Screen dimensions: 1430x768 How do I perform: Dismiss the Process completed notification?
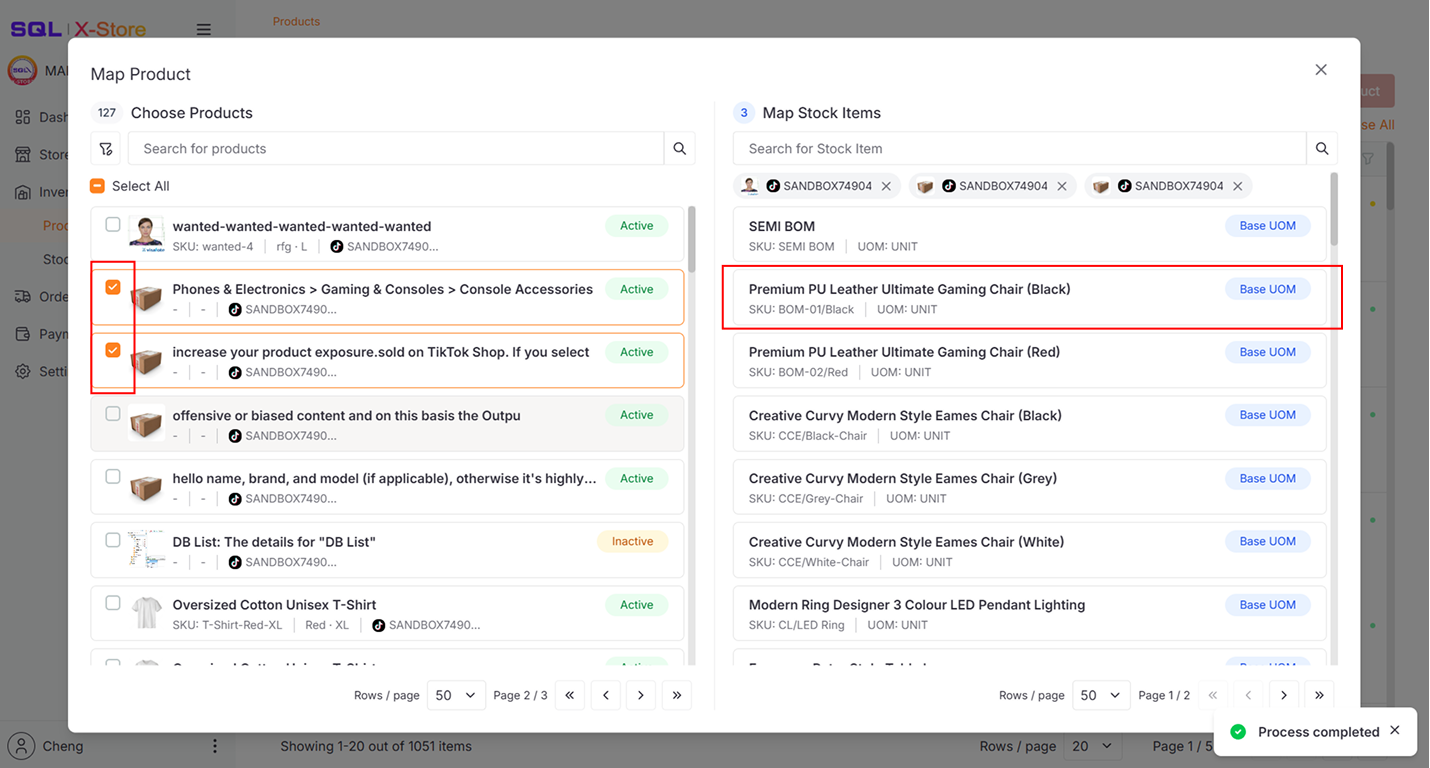tap(1395, 731)
